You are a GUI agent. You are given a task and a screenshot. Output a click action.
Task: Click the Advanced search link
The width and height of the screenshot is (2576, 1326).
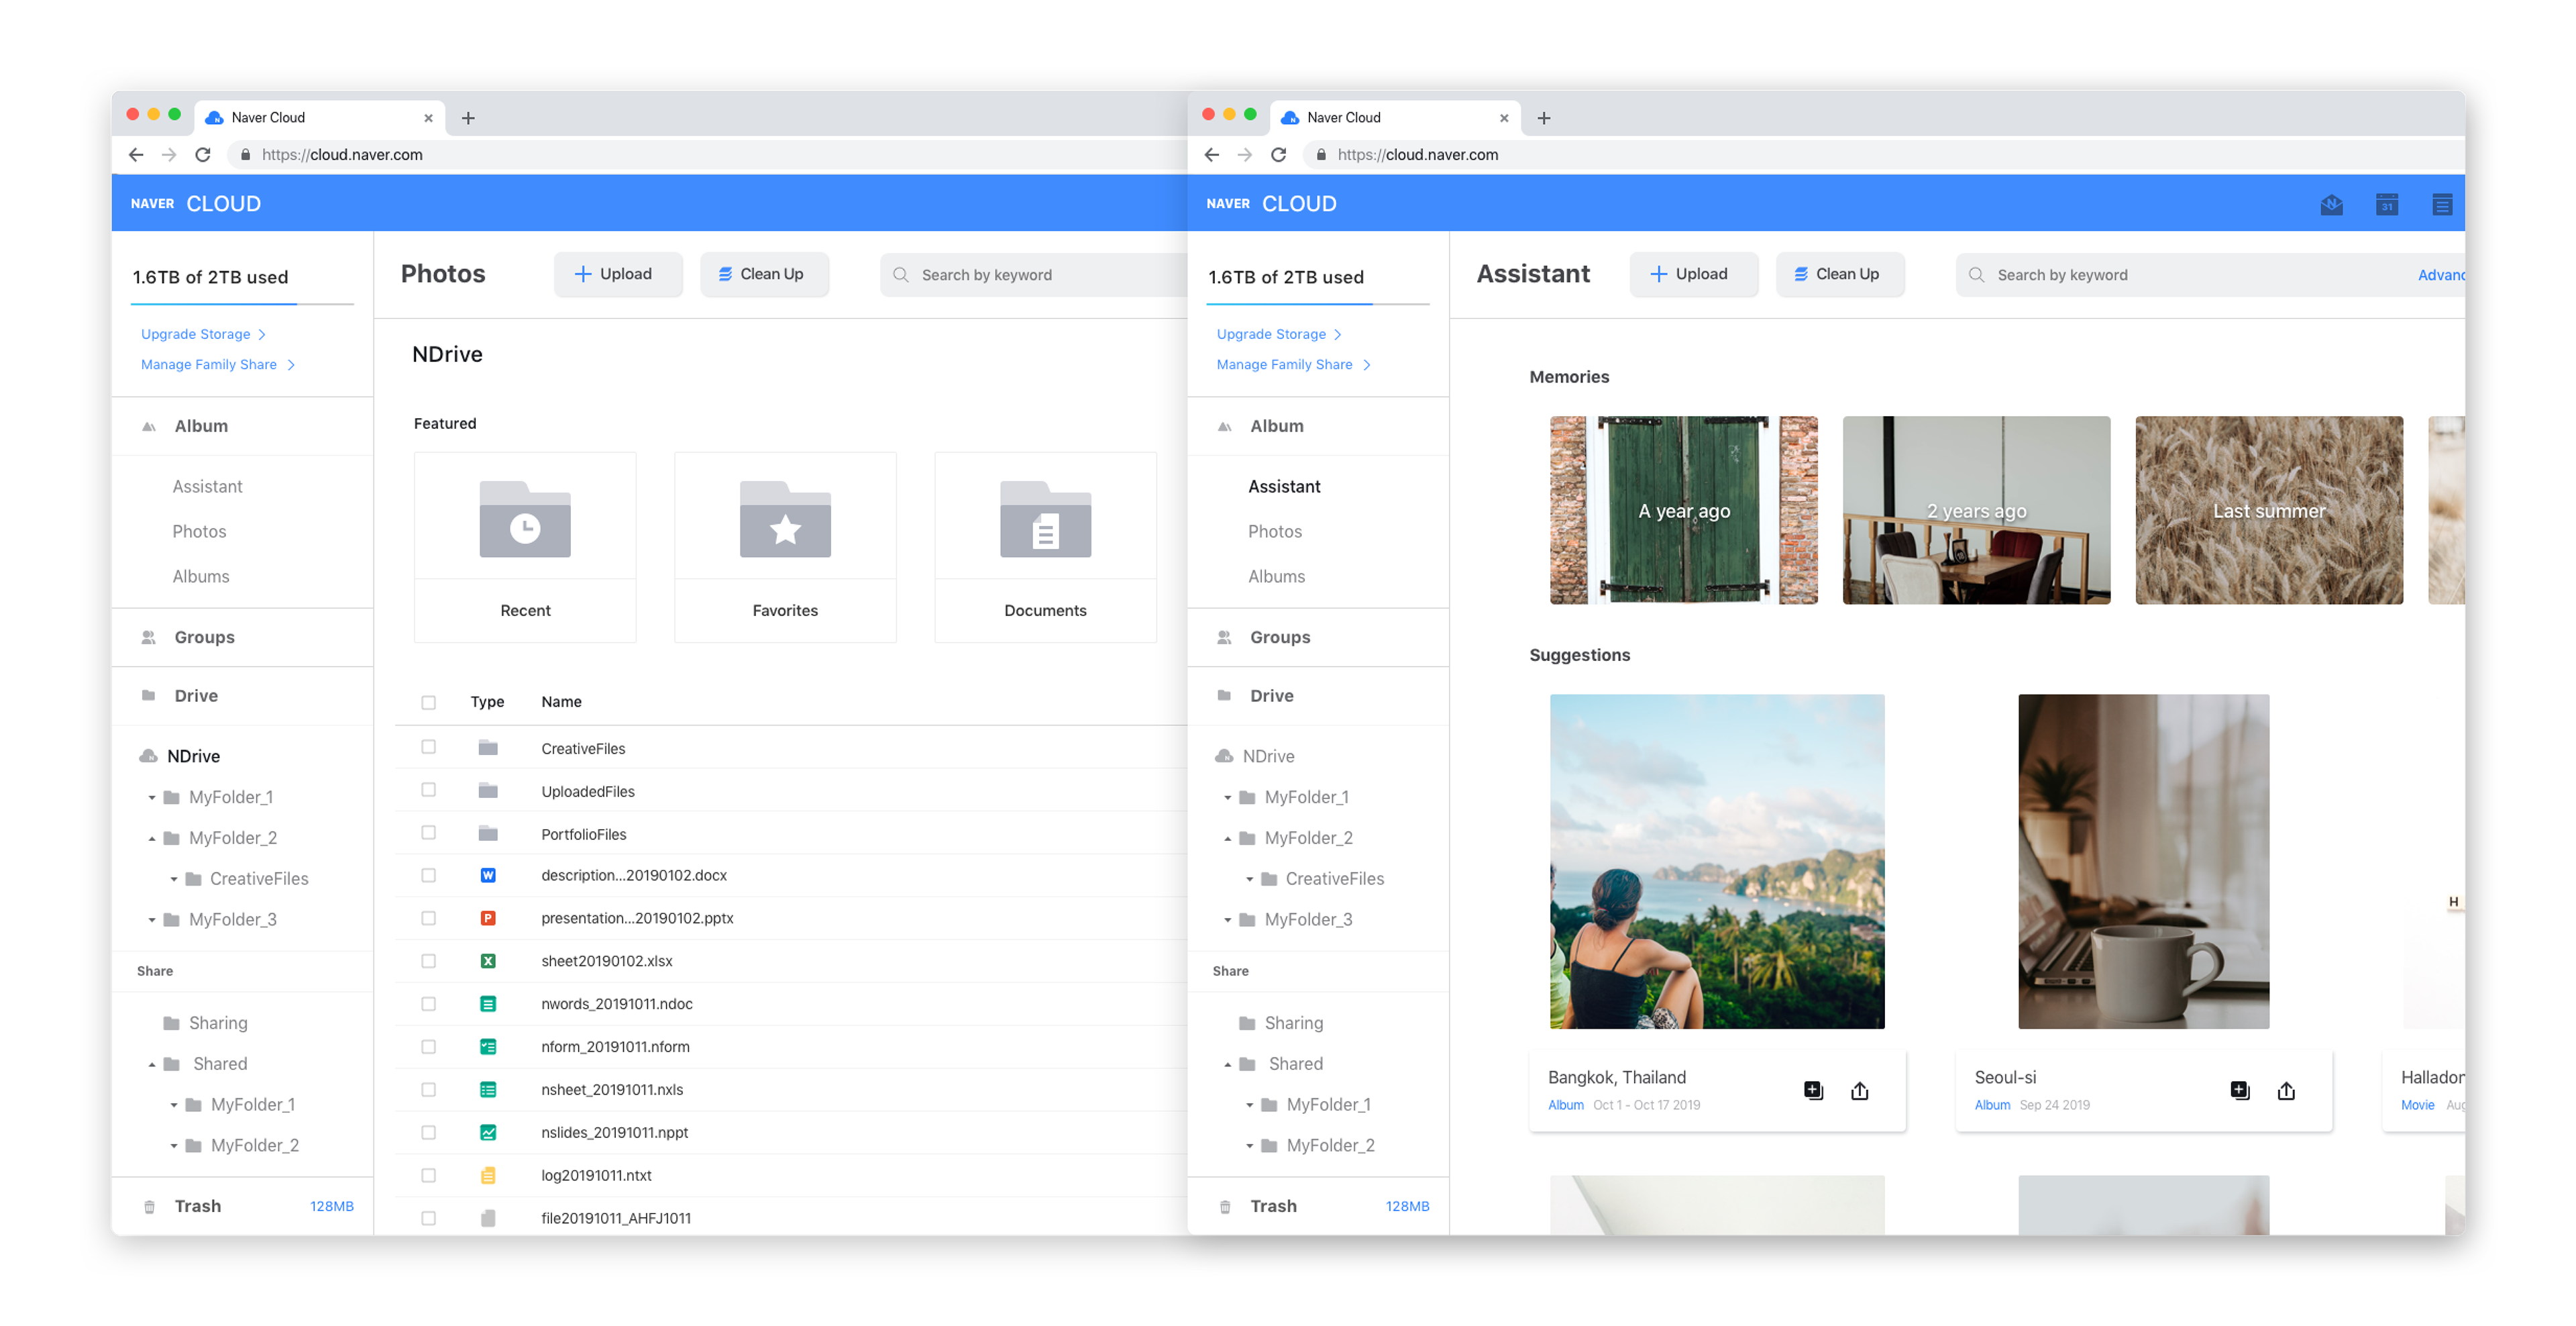pos(2441,275)
